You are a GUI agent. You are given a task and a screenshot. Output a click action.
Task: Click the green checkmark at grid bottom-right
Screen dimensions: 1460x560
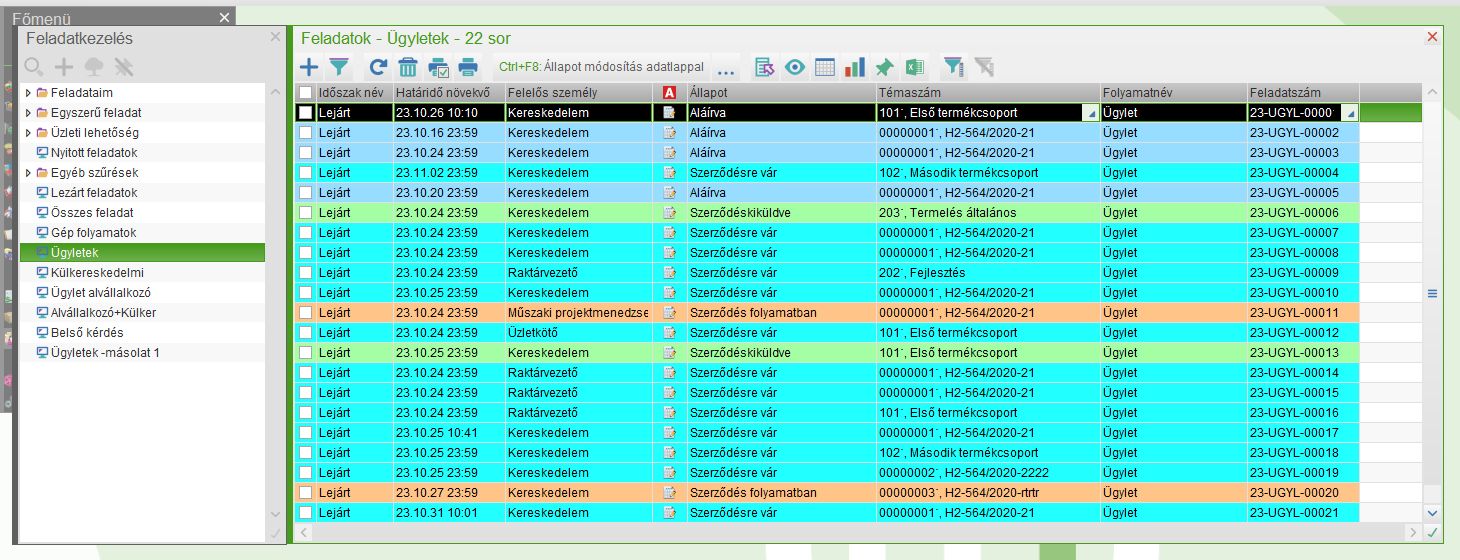pos(1432,532)
